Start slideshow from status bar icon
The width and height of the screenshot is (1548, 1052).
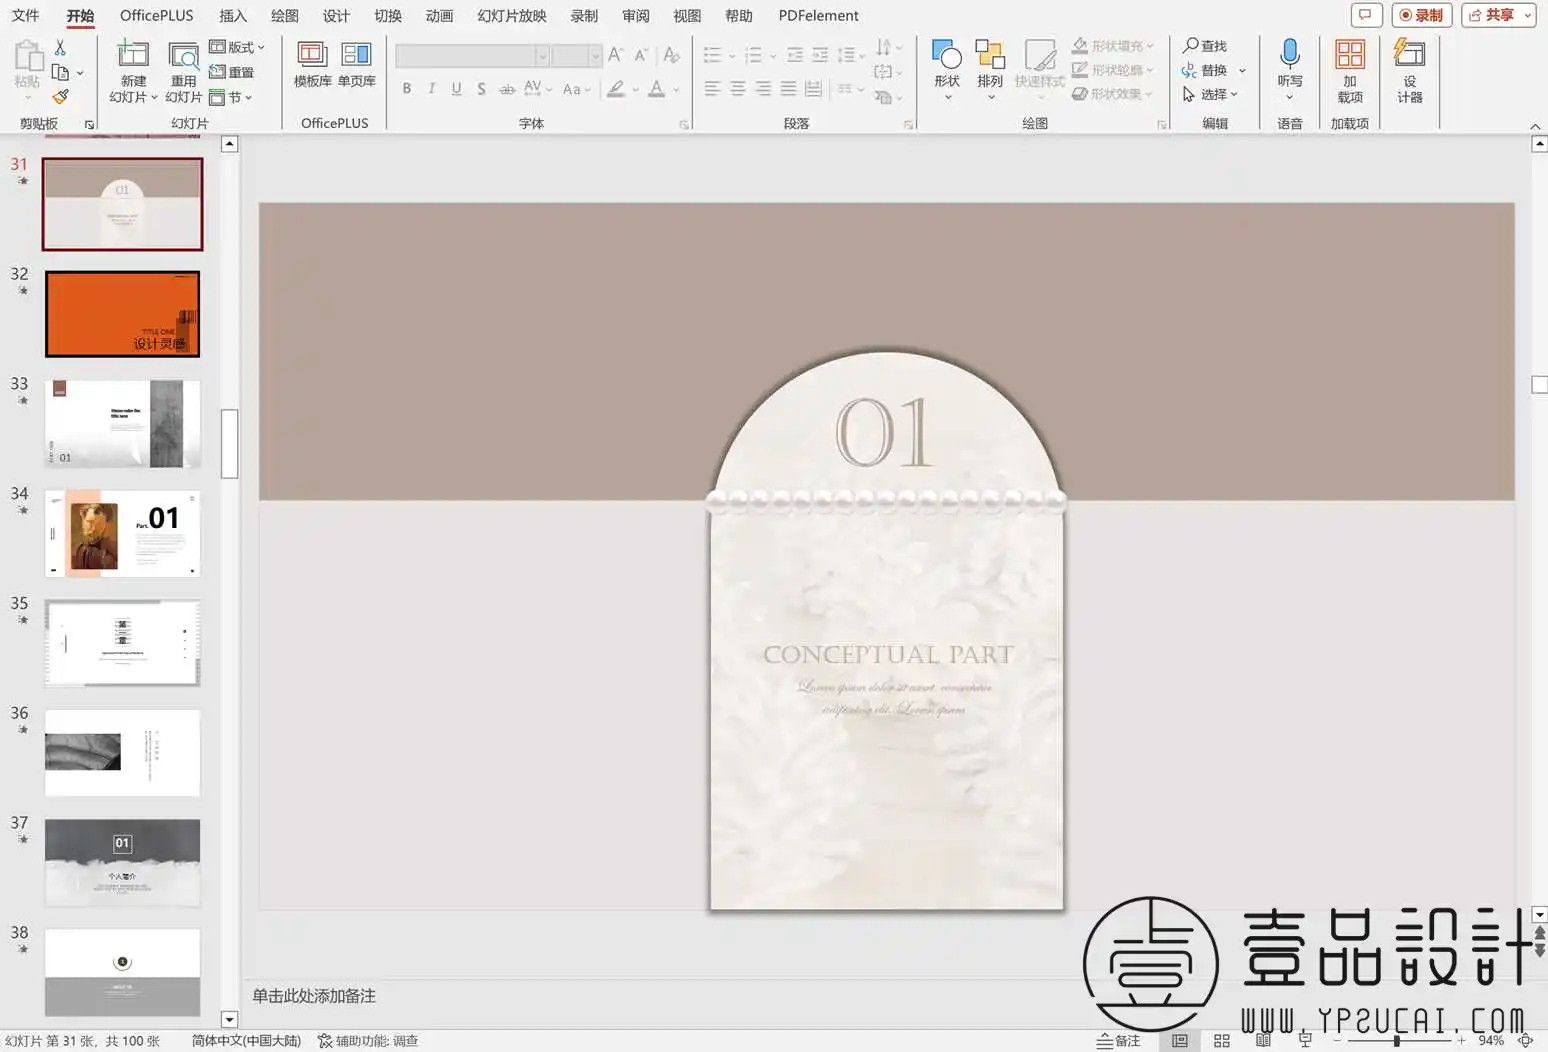(1304, 1041)
